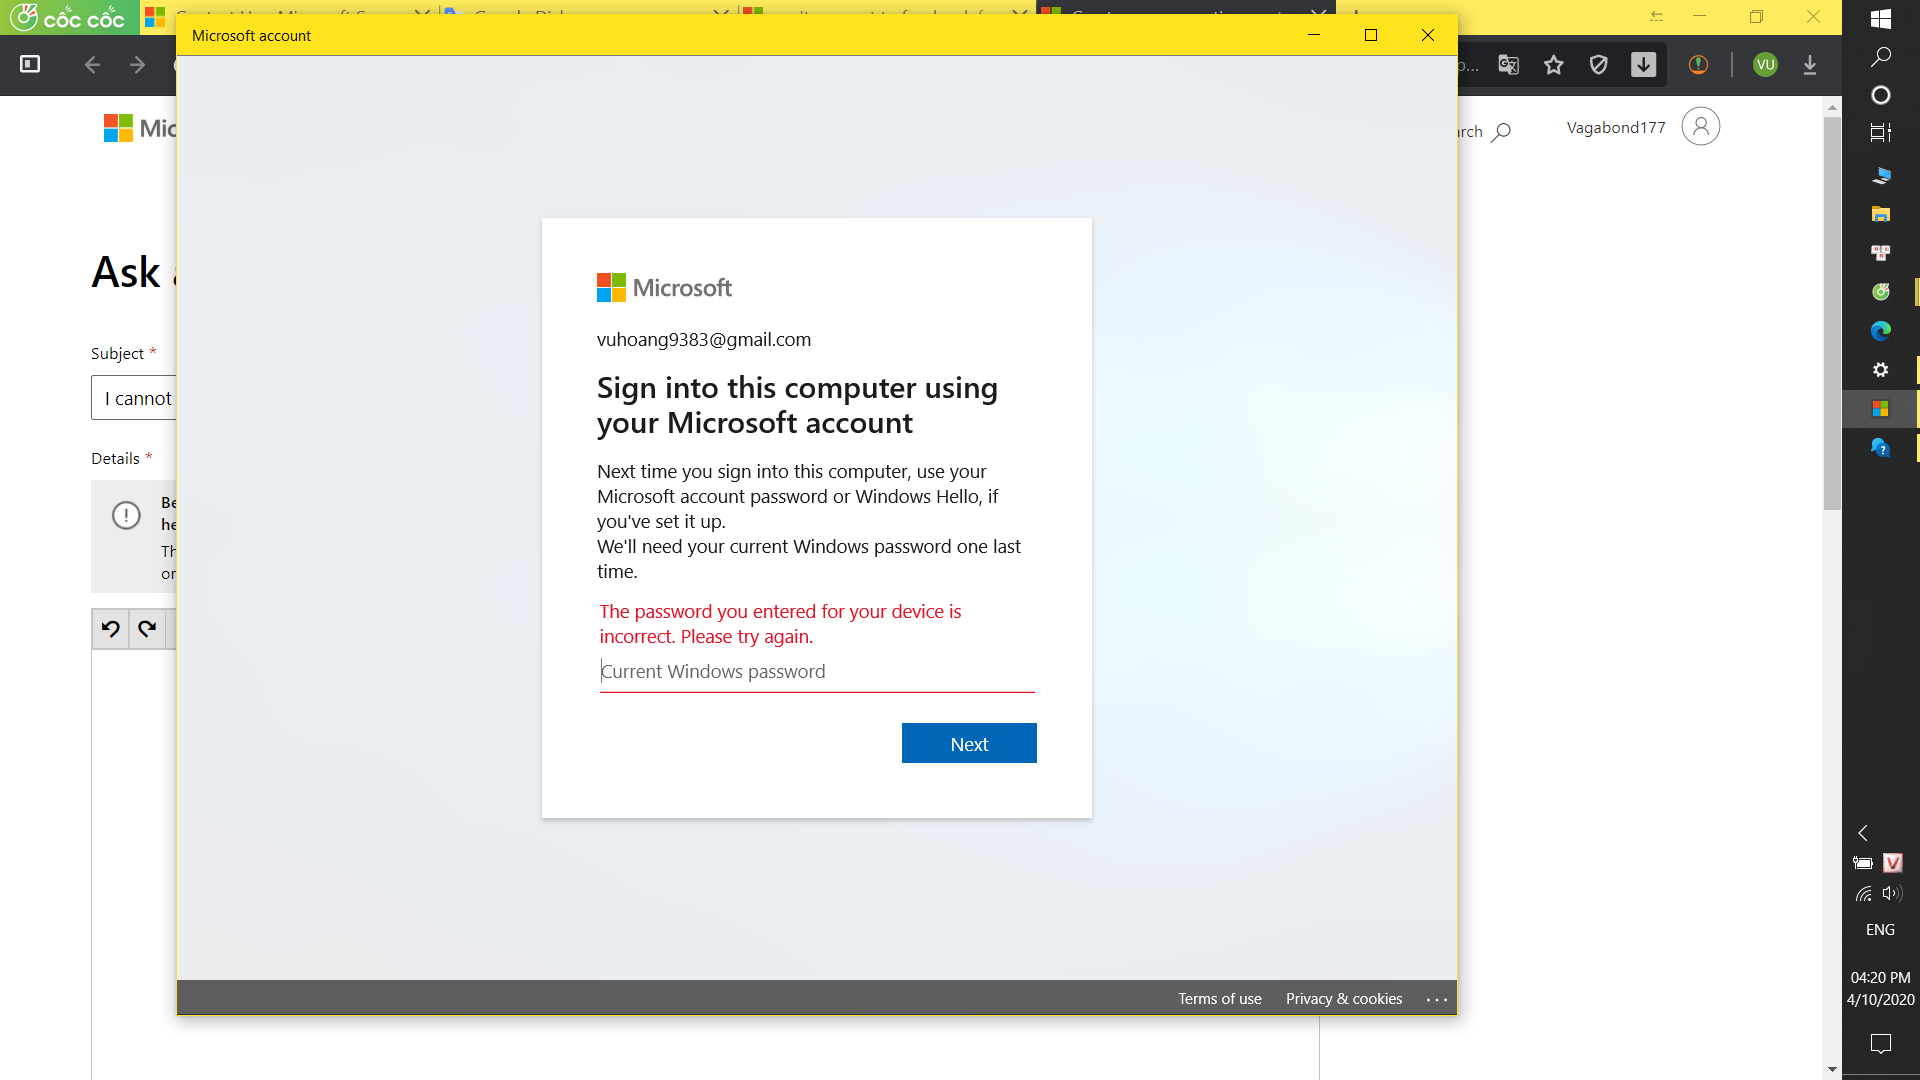Click the Microsoft logo on support page

(x=140, y=128)
